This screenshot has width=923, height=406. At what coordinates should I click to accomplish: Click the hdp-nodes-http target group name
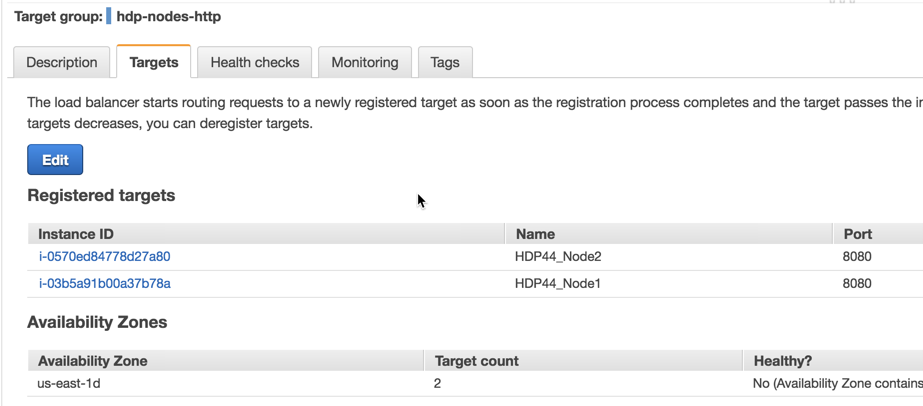tap(169, 16)
